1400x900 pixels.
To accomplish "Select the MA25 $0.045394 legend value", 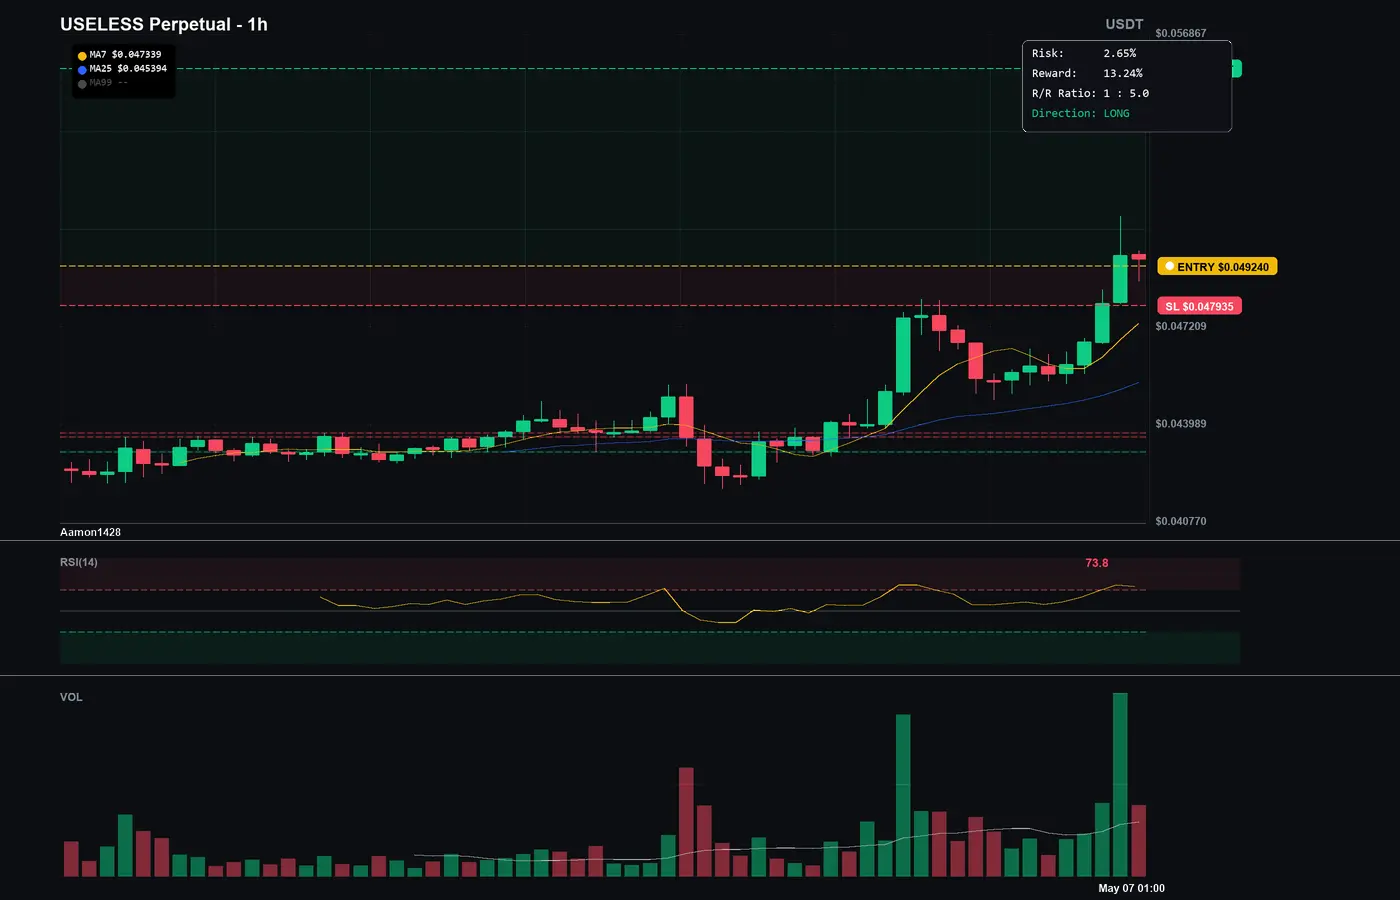I will click(x=128, y=69).
